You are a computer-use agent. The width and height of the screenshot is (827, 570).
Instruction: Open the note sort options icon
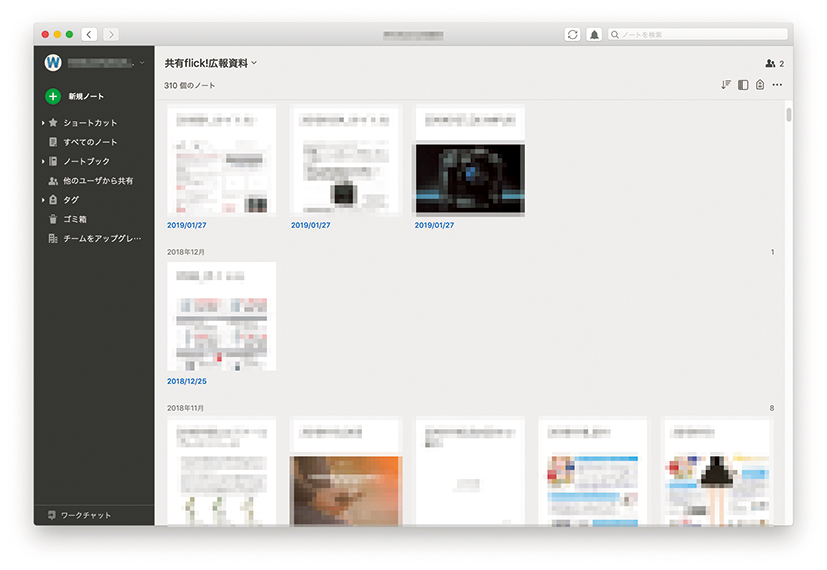(726, 85)
